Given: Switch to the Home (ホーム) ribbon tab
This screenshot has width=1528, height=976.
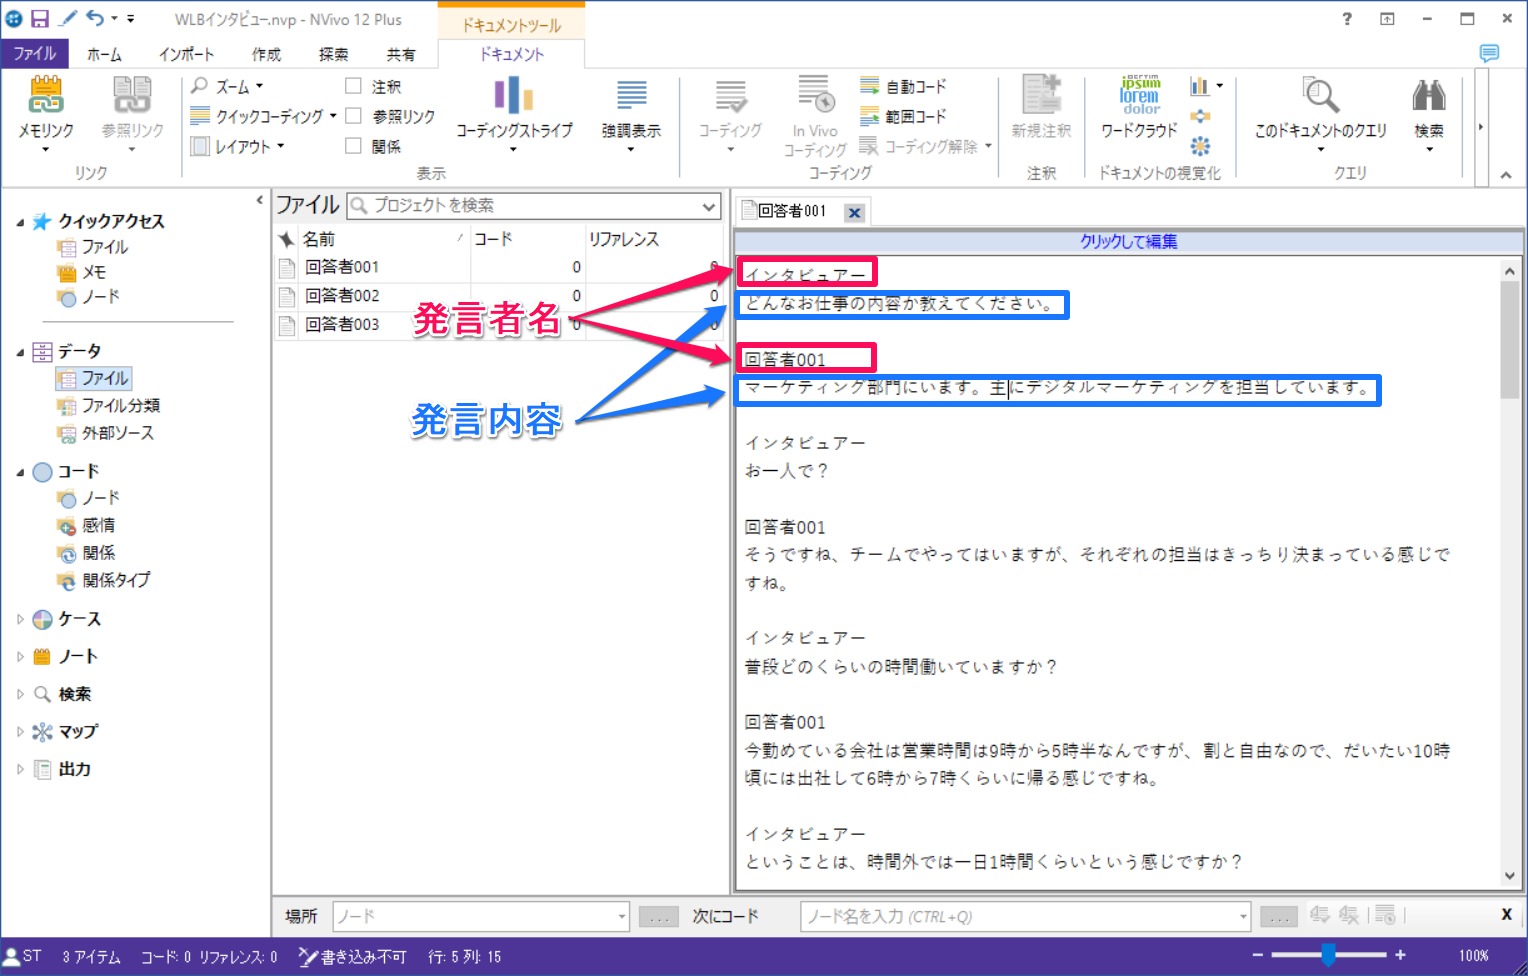Looking at the screenshot, I should (x=104, y=54).
